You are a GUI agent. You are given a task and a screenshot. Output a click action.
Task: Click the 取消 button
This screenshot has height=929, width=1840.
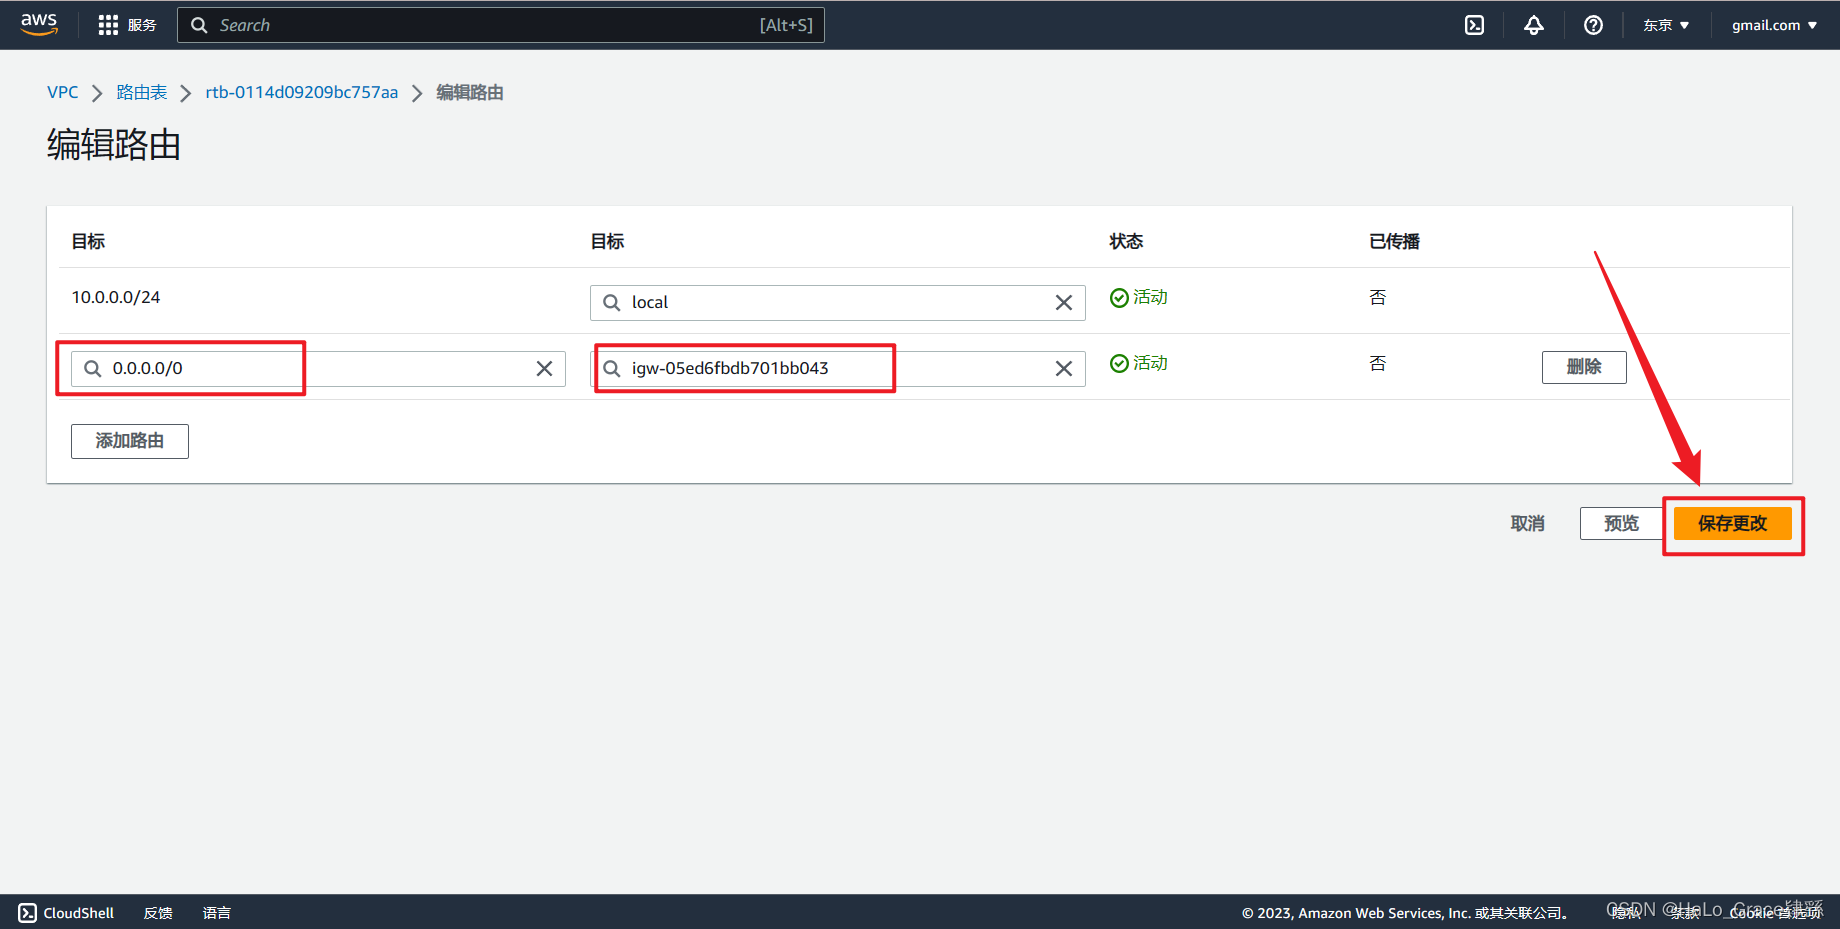1527,523
